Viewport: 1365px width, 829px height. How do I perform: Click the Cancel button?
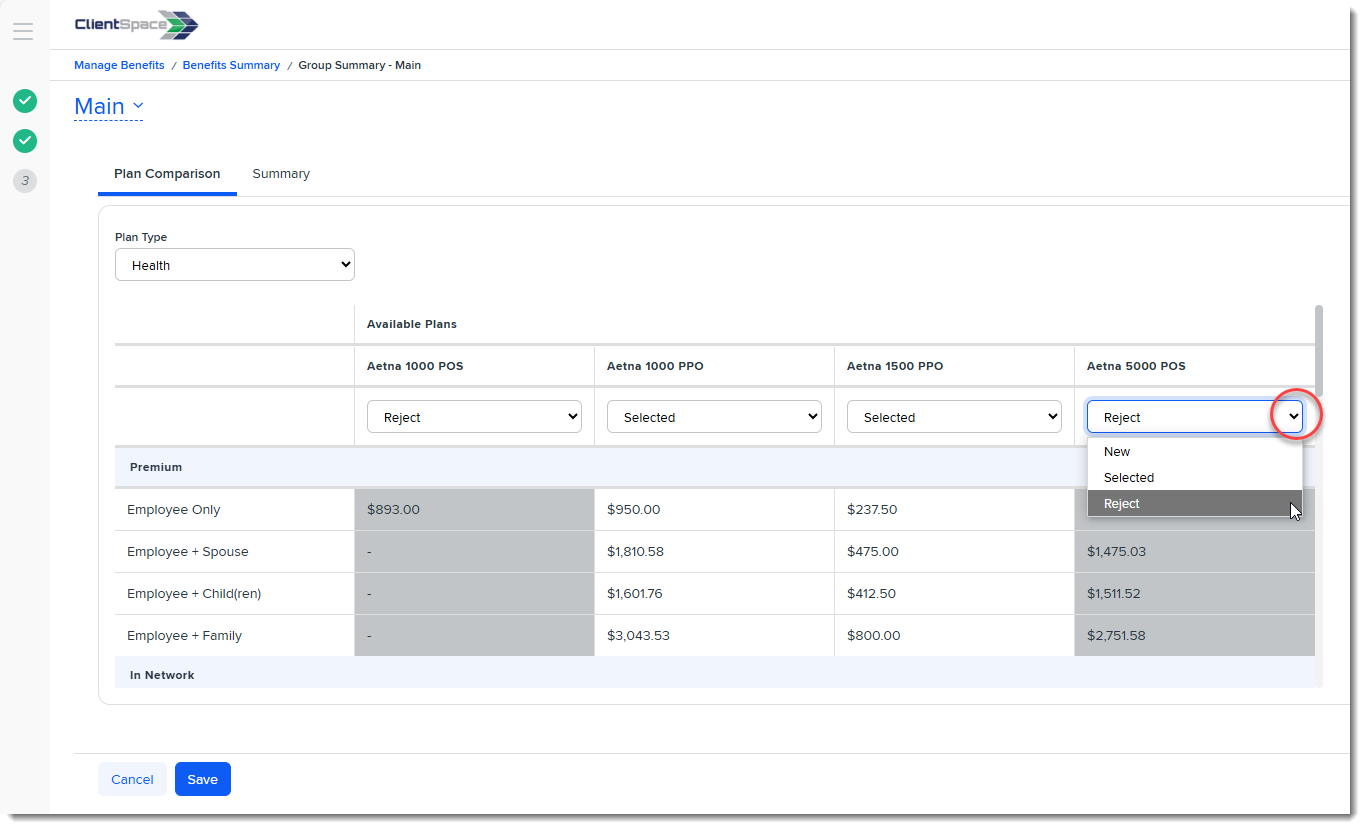click(132, 779)
